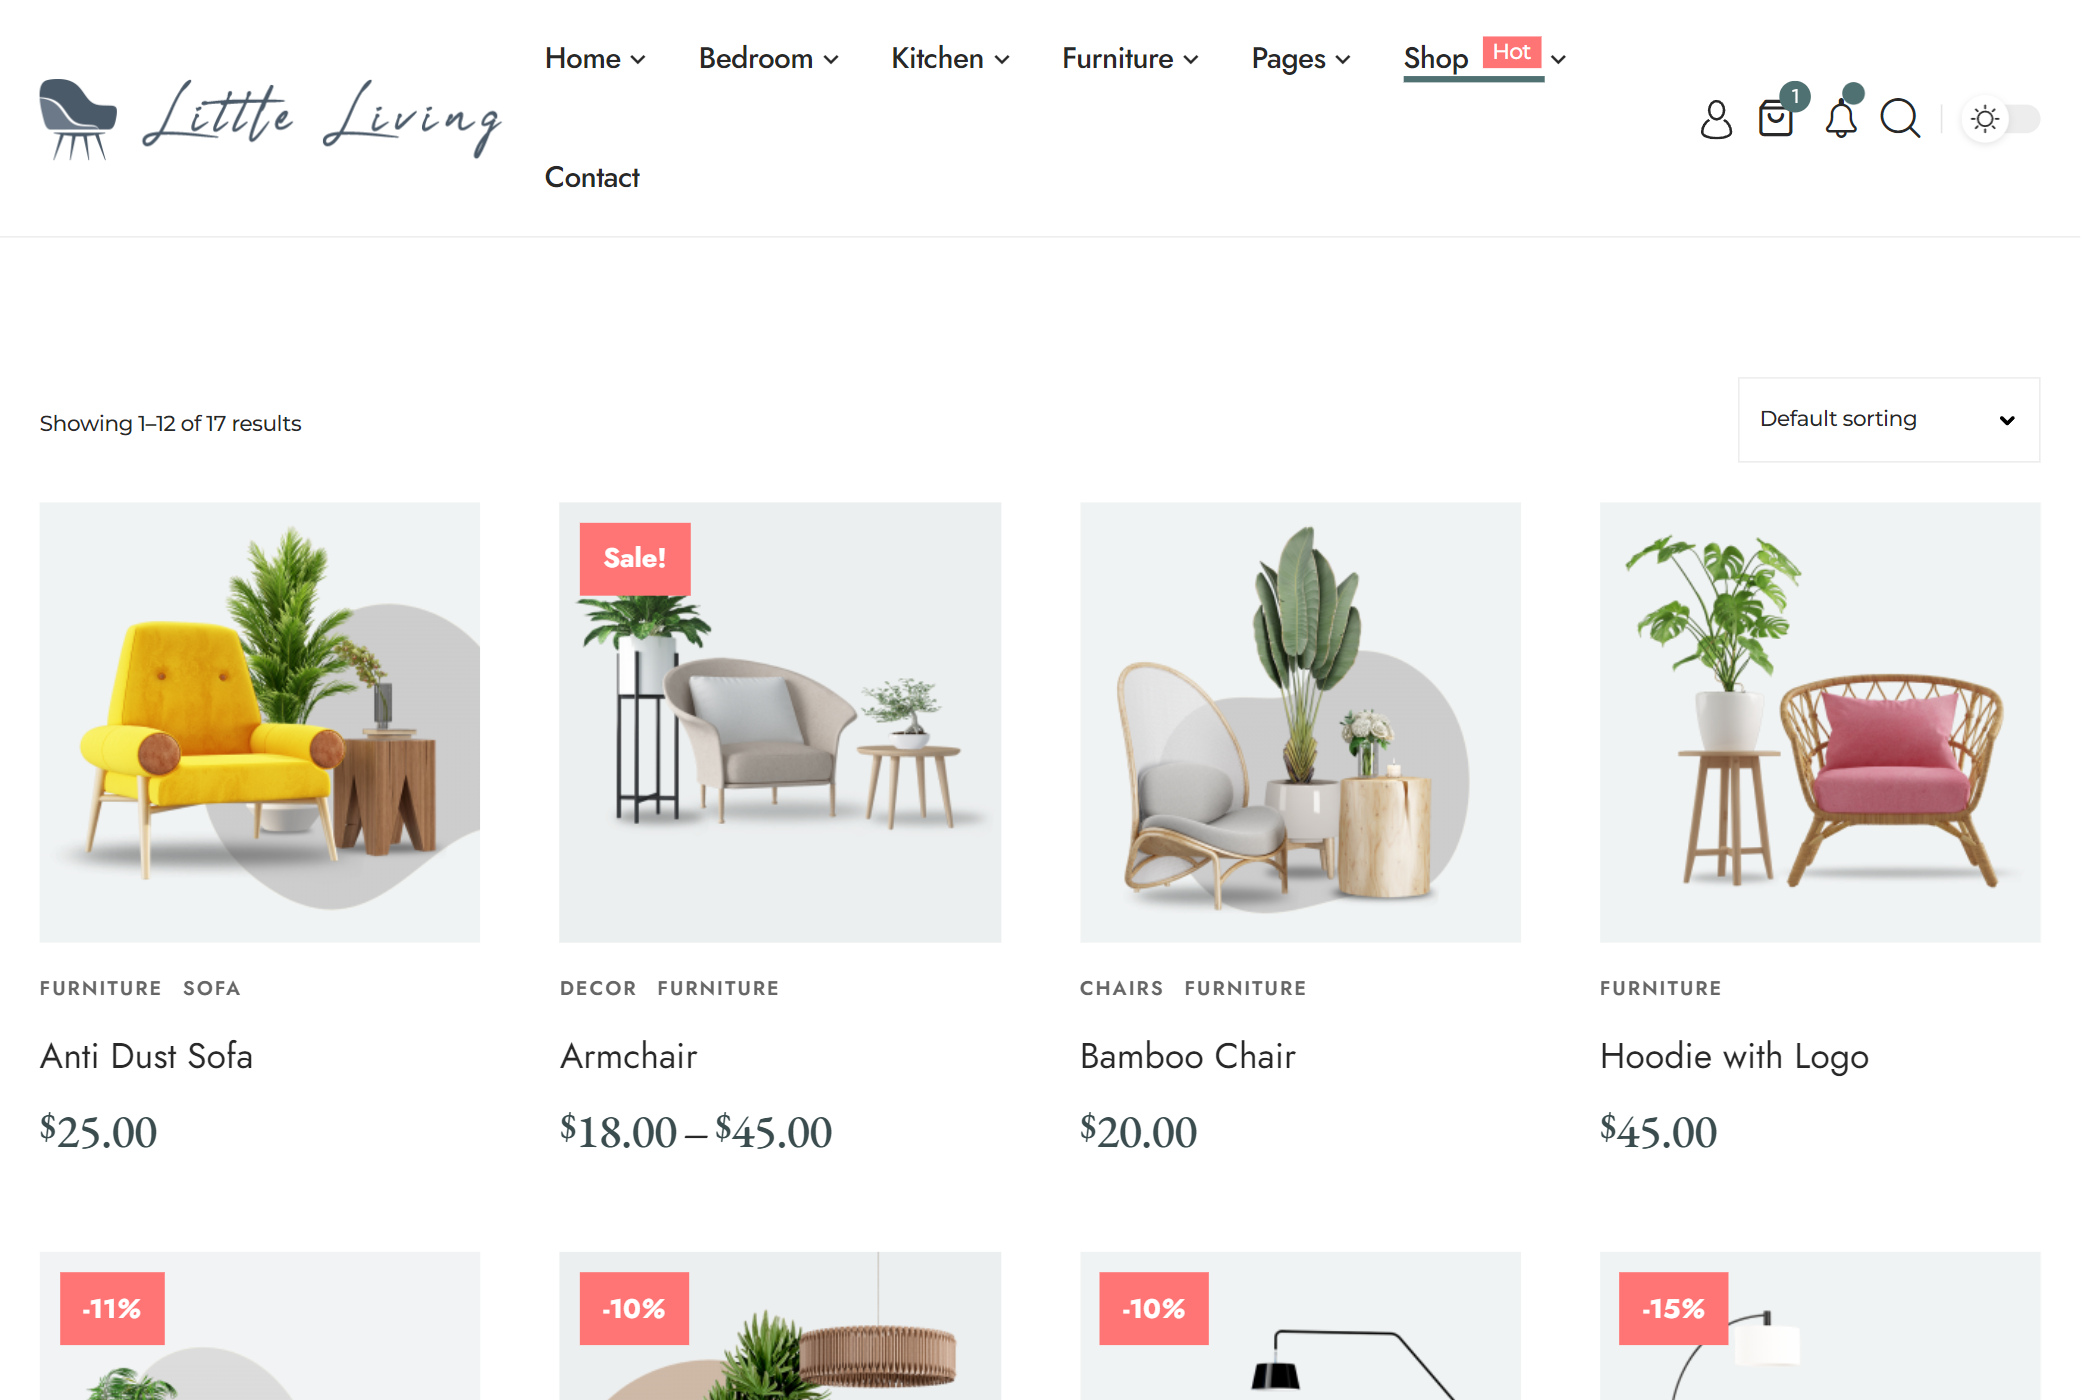Open the shopping cart bag icon
Image resolution: width=2100 pixels, height=1400 pixels.
(1776, 118)
